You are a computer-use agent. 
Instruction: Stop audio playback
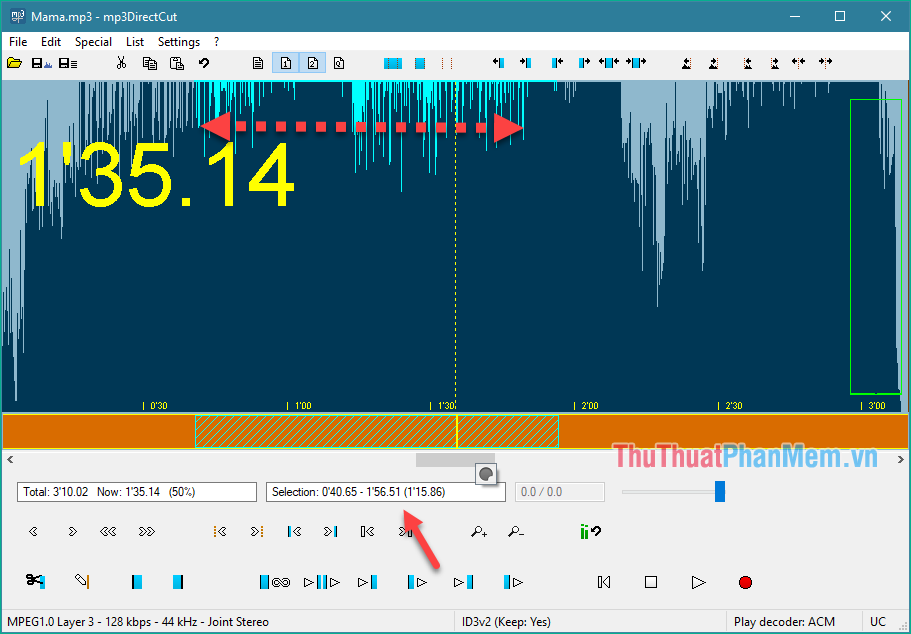pyautogui.click(x=650, y=581)
